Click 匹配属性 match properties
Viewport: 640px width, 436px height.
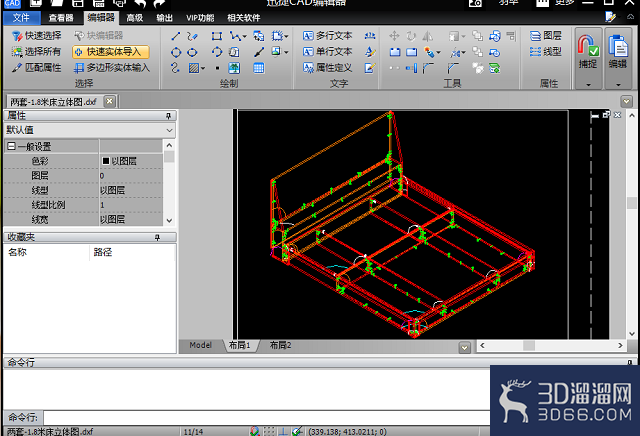[x=37, y=68]
